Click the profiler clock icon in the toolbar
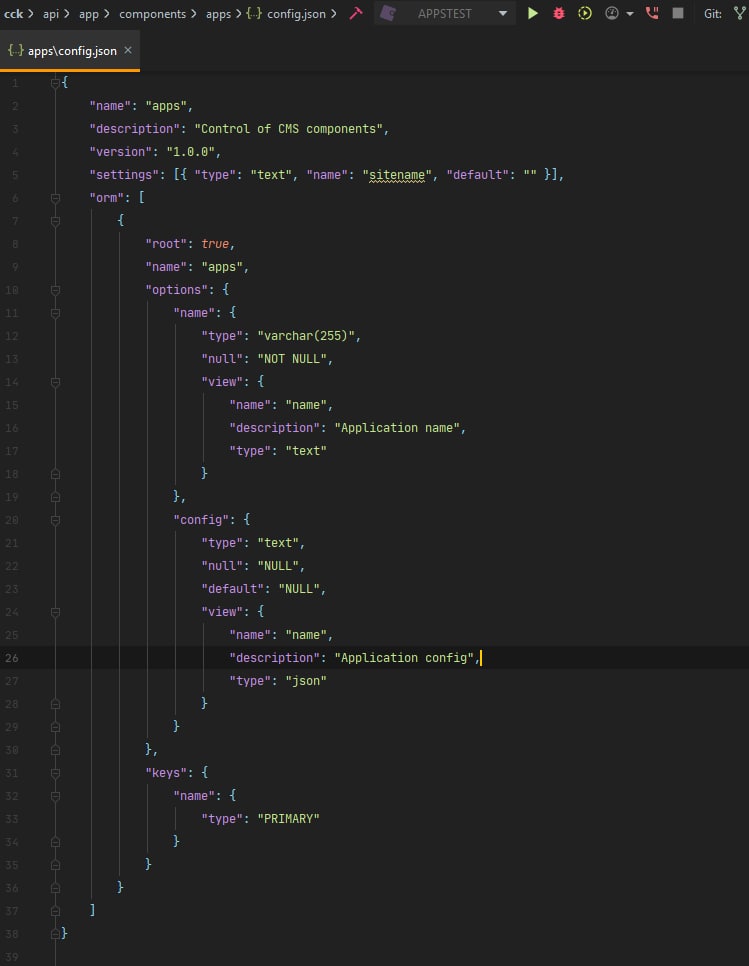 point(612,13)
